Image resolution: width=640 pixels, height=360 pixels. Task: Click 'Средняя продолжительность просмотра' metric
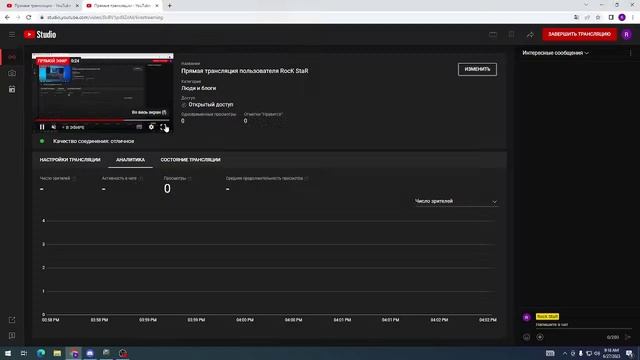tap(266, 184)
